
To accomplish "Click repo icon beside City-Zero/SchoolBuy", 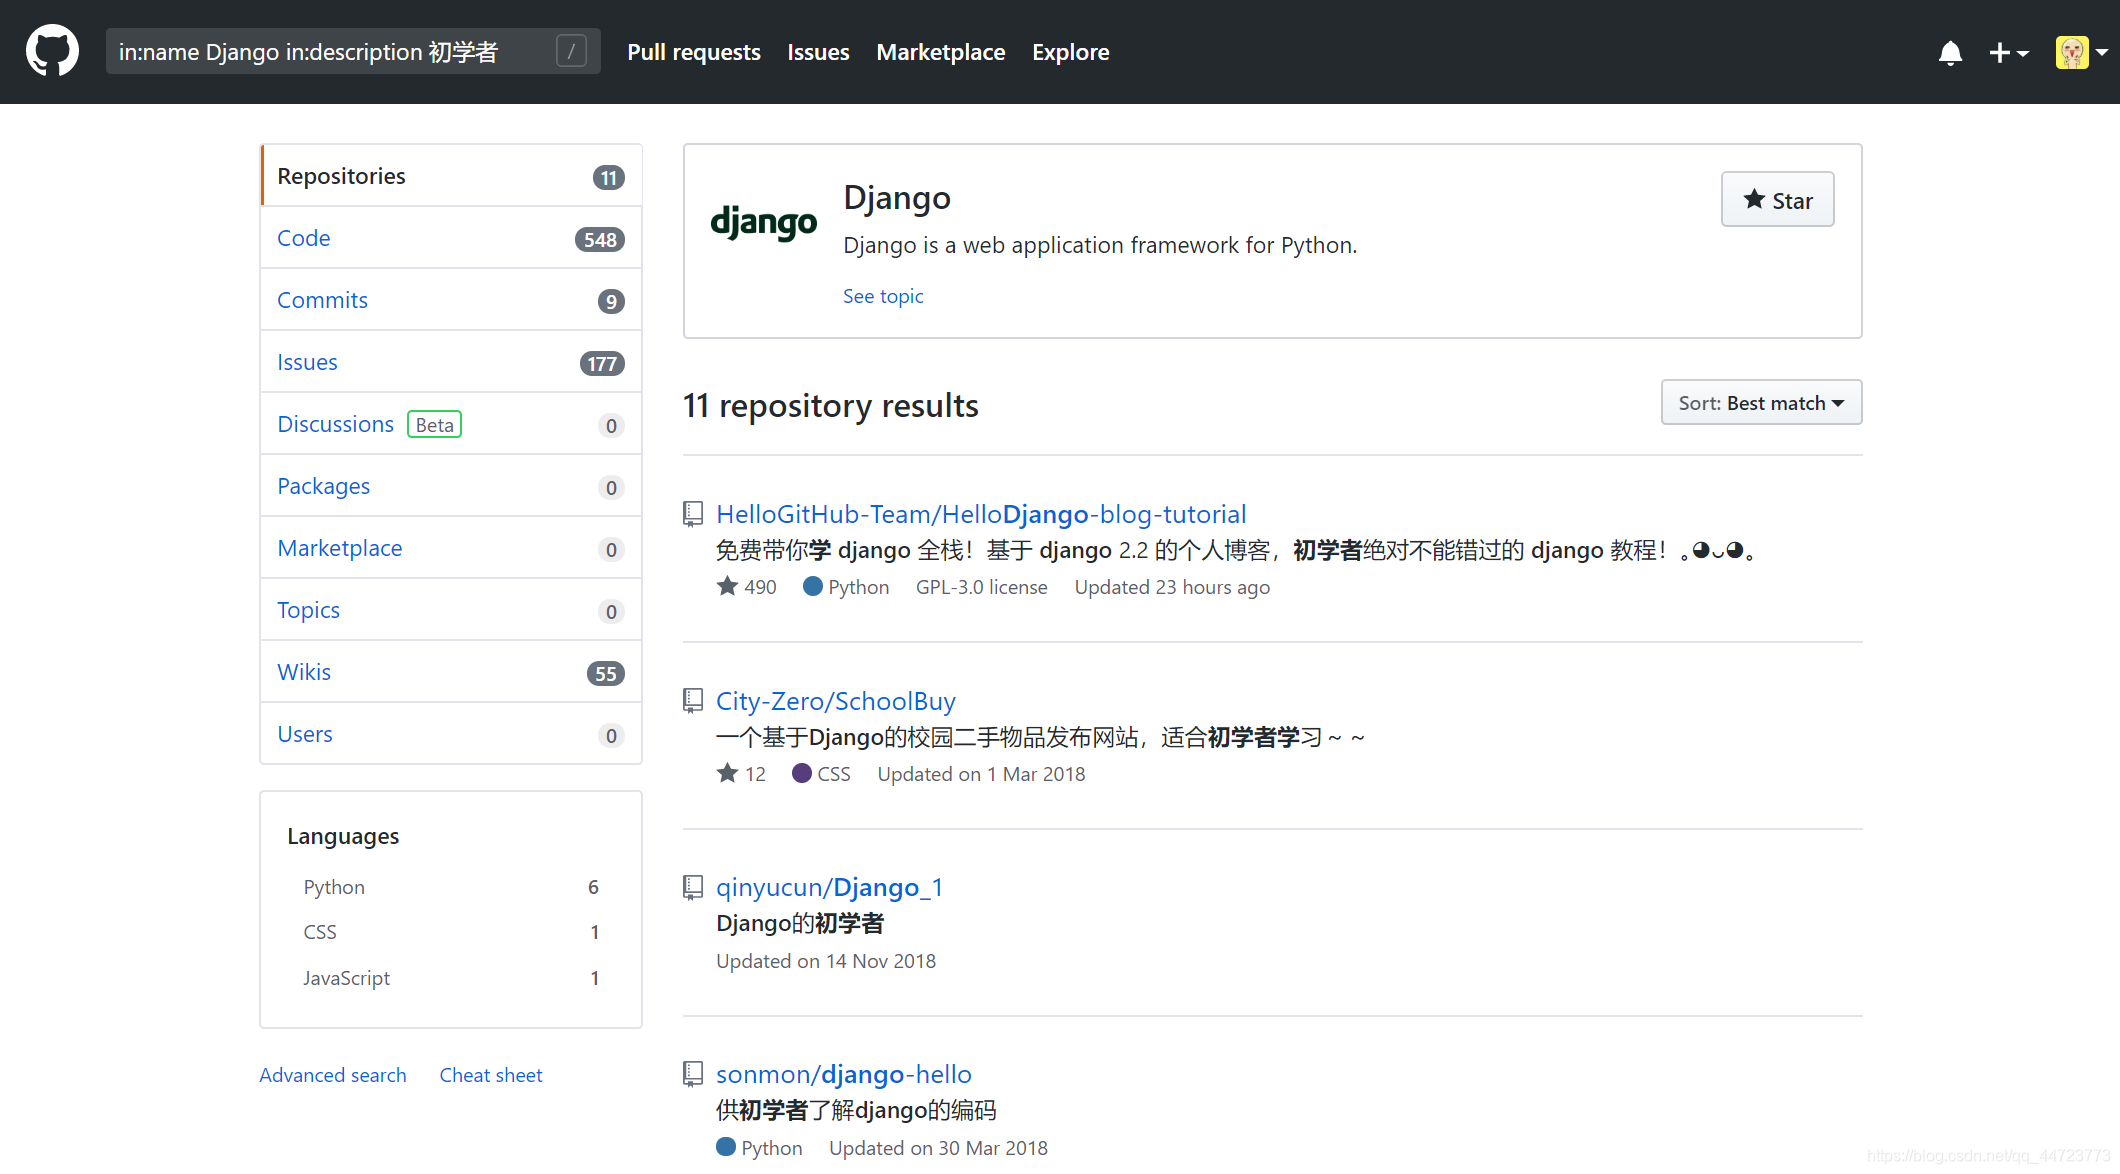I will pyautogui.click(x=693, y=701).
